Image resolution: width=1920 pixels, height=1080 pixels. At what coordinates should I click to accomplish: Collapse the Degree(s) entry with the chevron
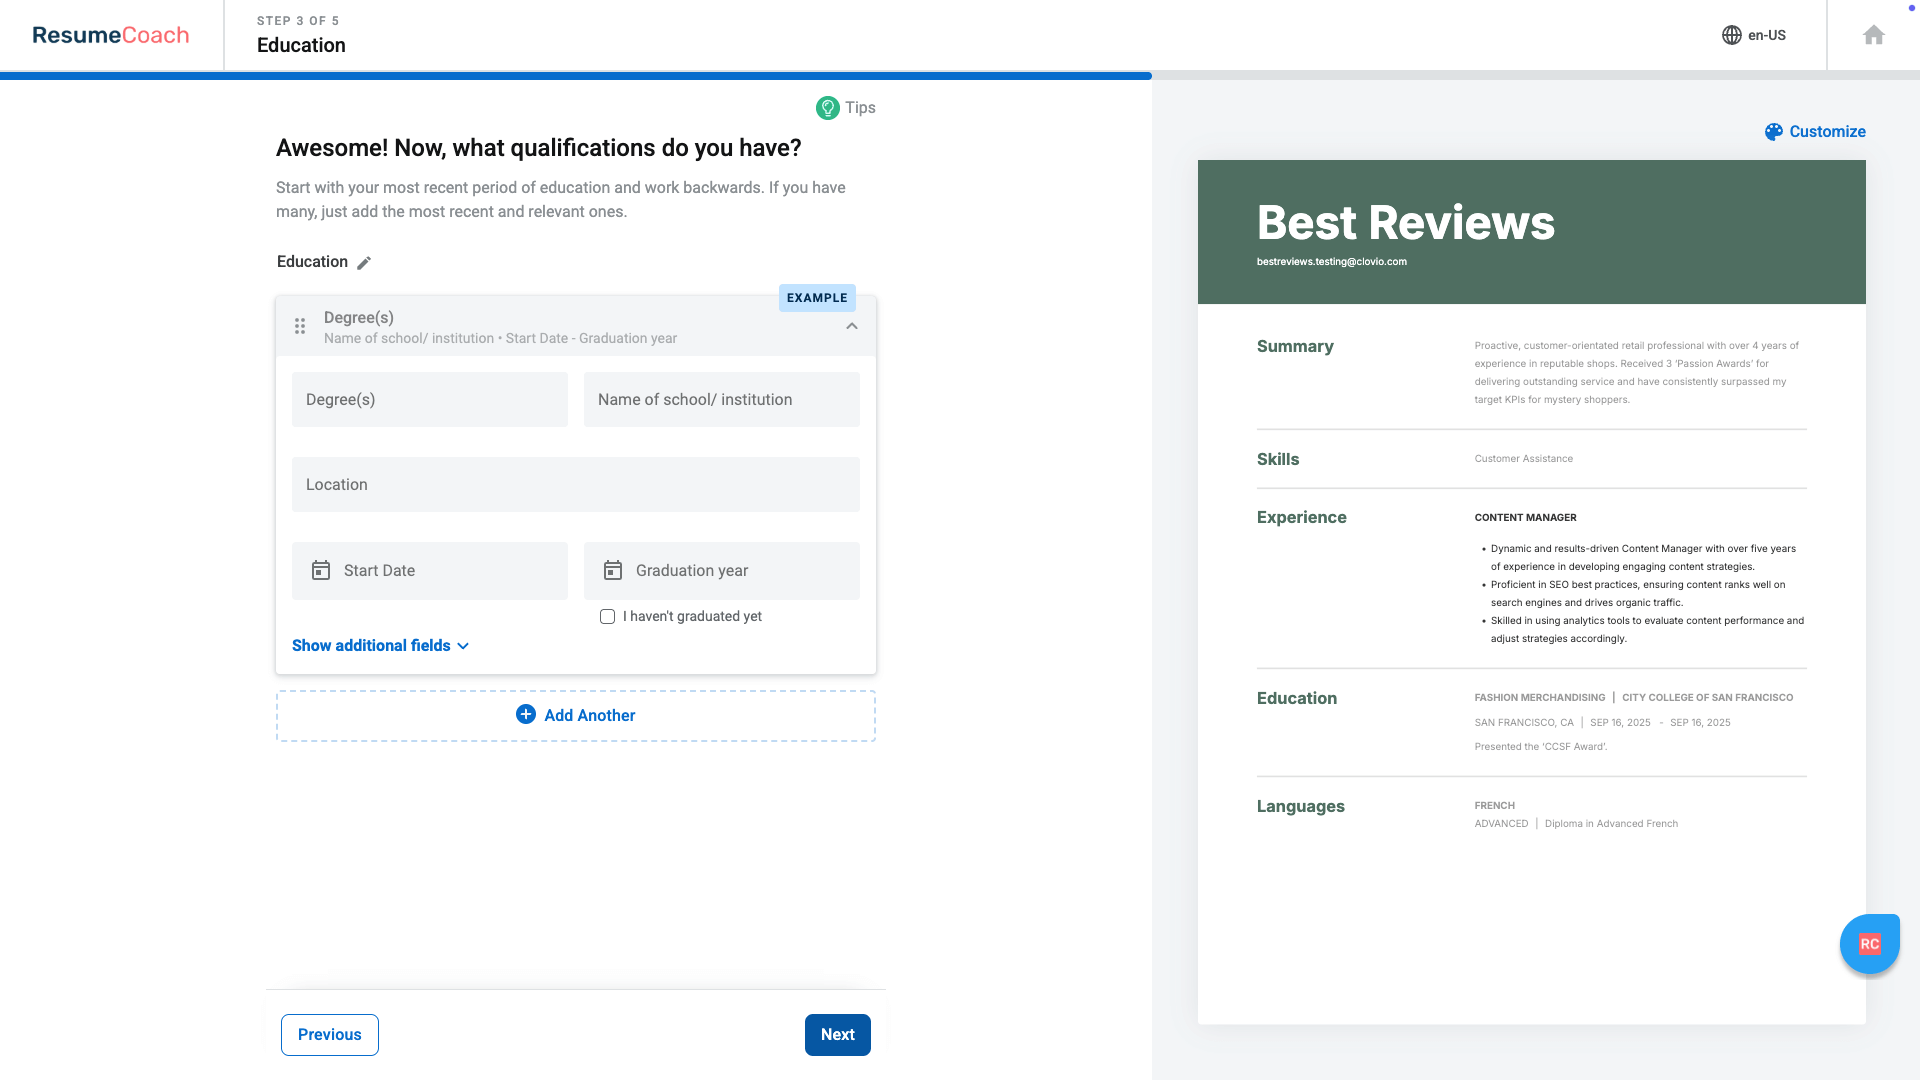[852, 326]
